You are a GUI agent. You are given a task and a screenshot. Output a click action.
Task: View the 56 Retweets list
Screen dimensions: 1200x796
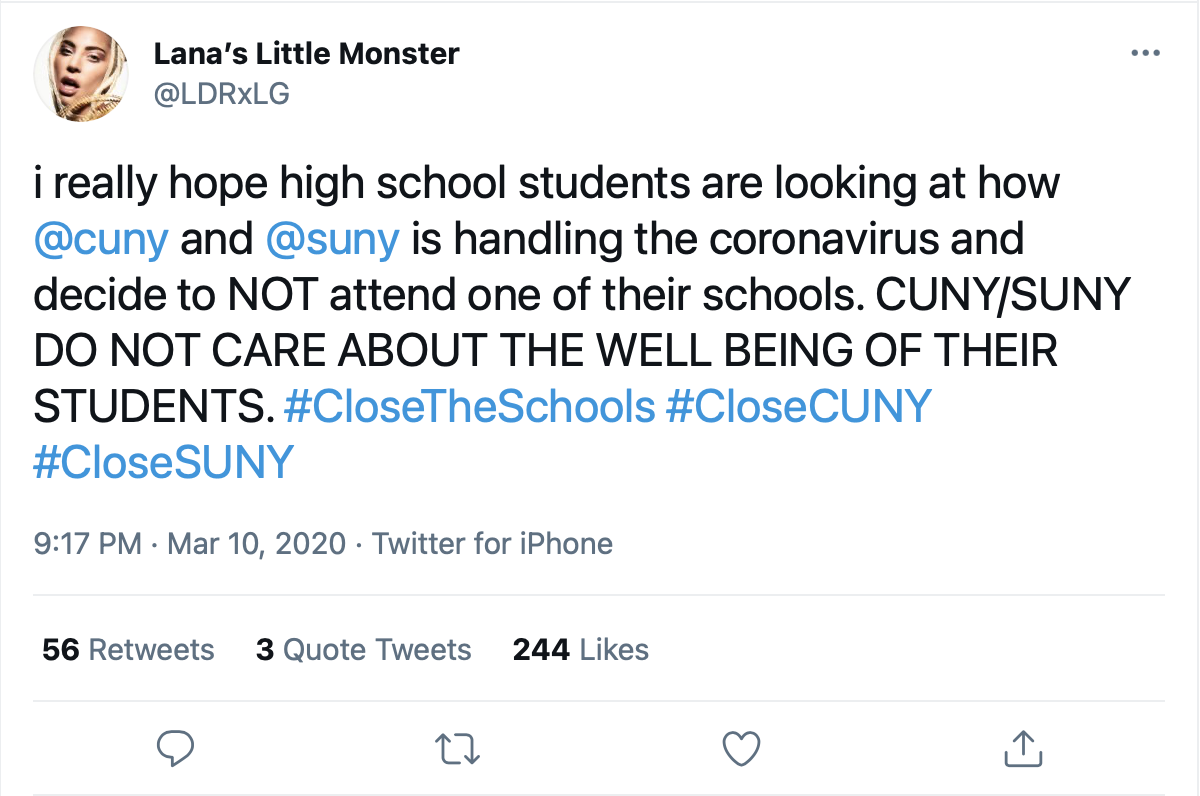point(128,650)
